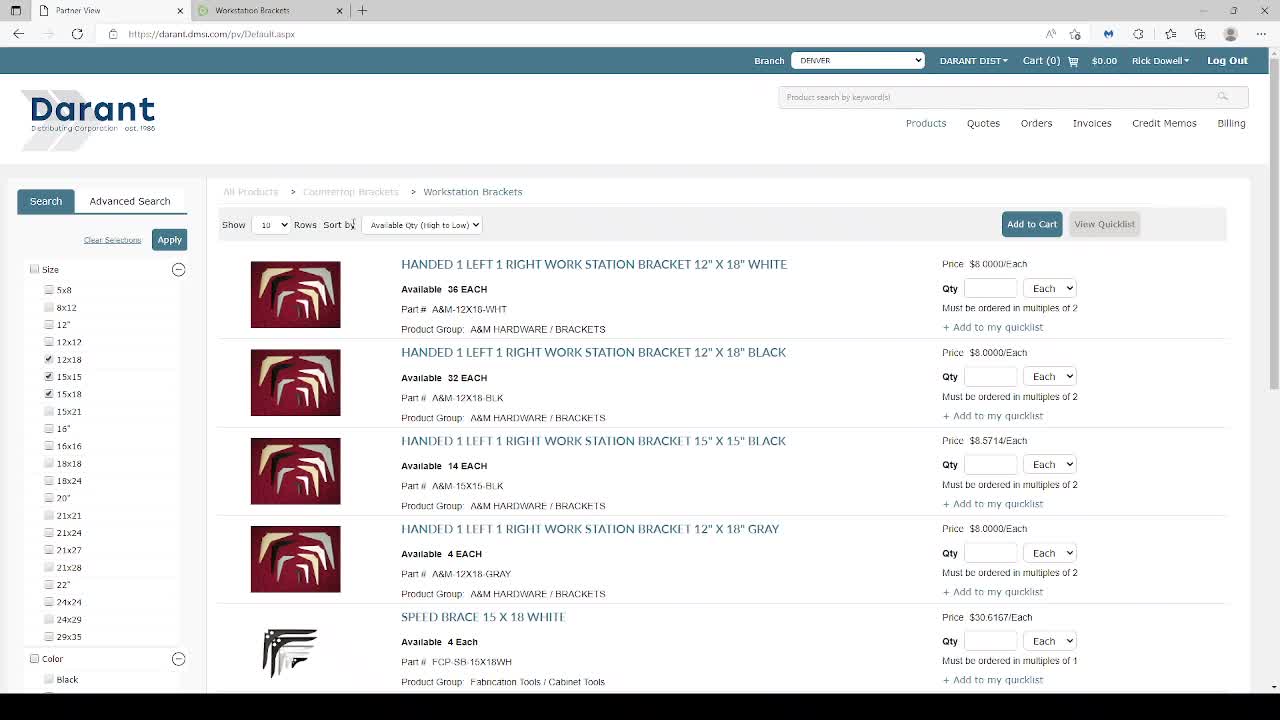Add 12x18 GRAY bracket to my quicklist
The image size is (1280, 720).
(x=993, y=592)
